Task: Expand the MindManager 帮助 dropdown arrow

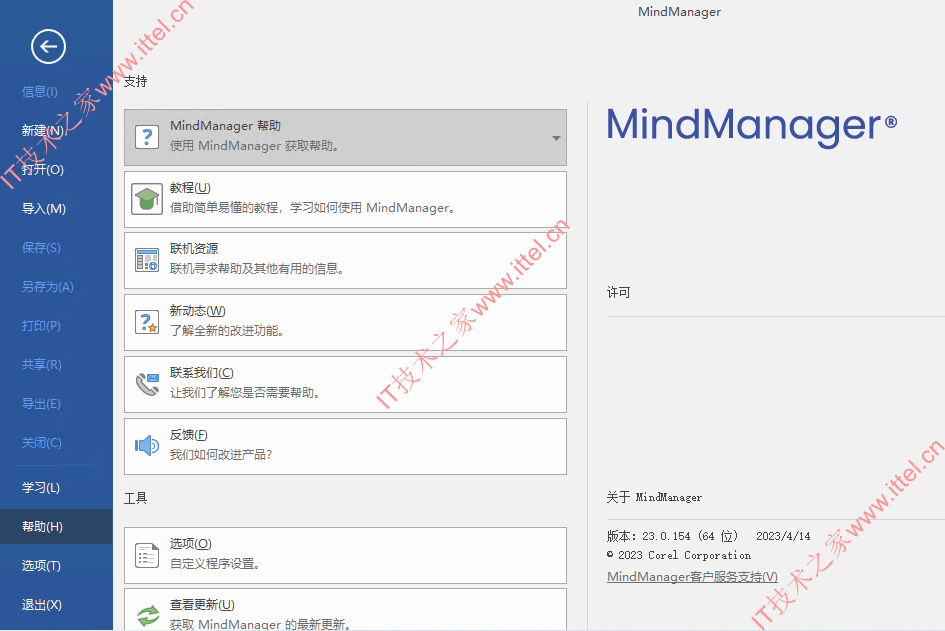Action: pos(556,138)
